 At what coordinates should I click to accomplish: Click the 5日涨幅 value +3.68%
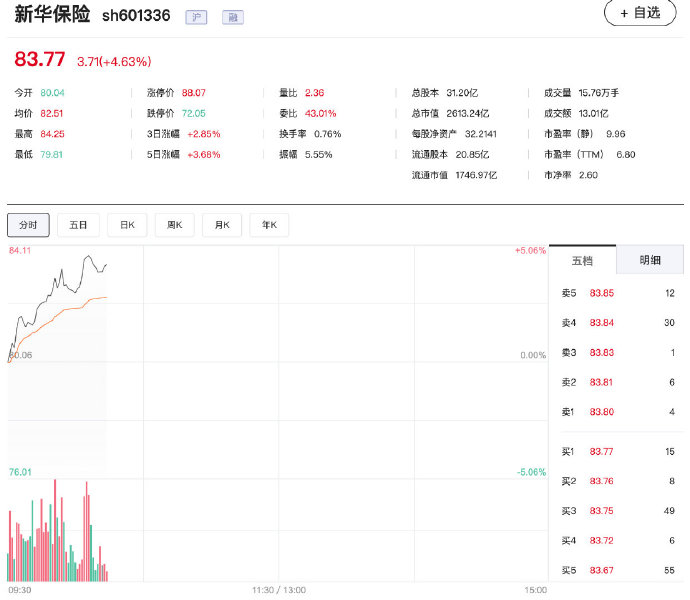[x=204, y=155]
